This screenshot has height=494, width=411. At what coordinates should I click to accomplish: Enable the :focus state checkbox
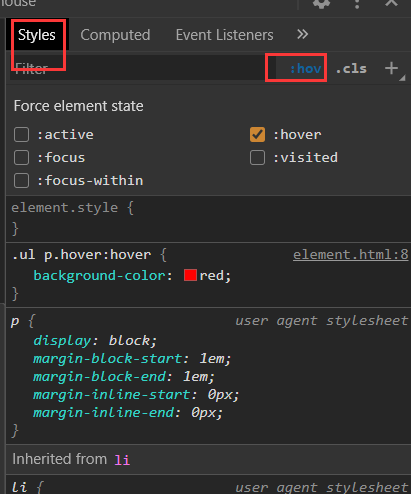[21, 158]
